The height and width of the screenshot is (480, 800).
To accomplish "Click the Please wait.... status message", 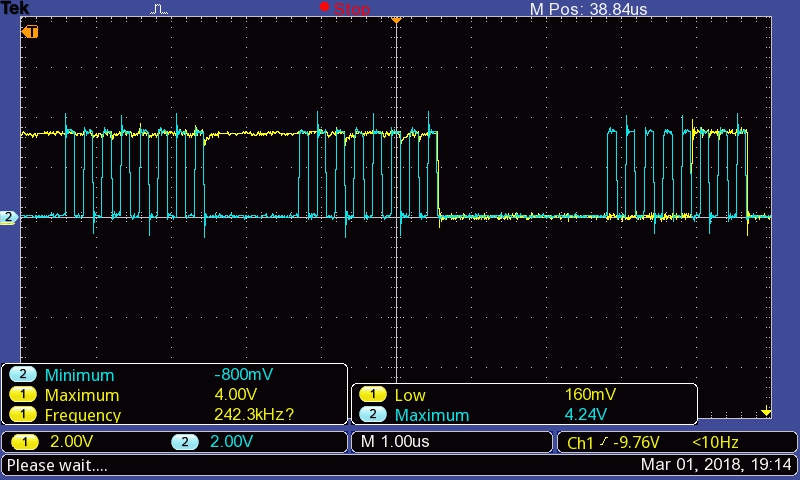I will [x=57, y=465].
